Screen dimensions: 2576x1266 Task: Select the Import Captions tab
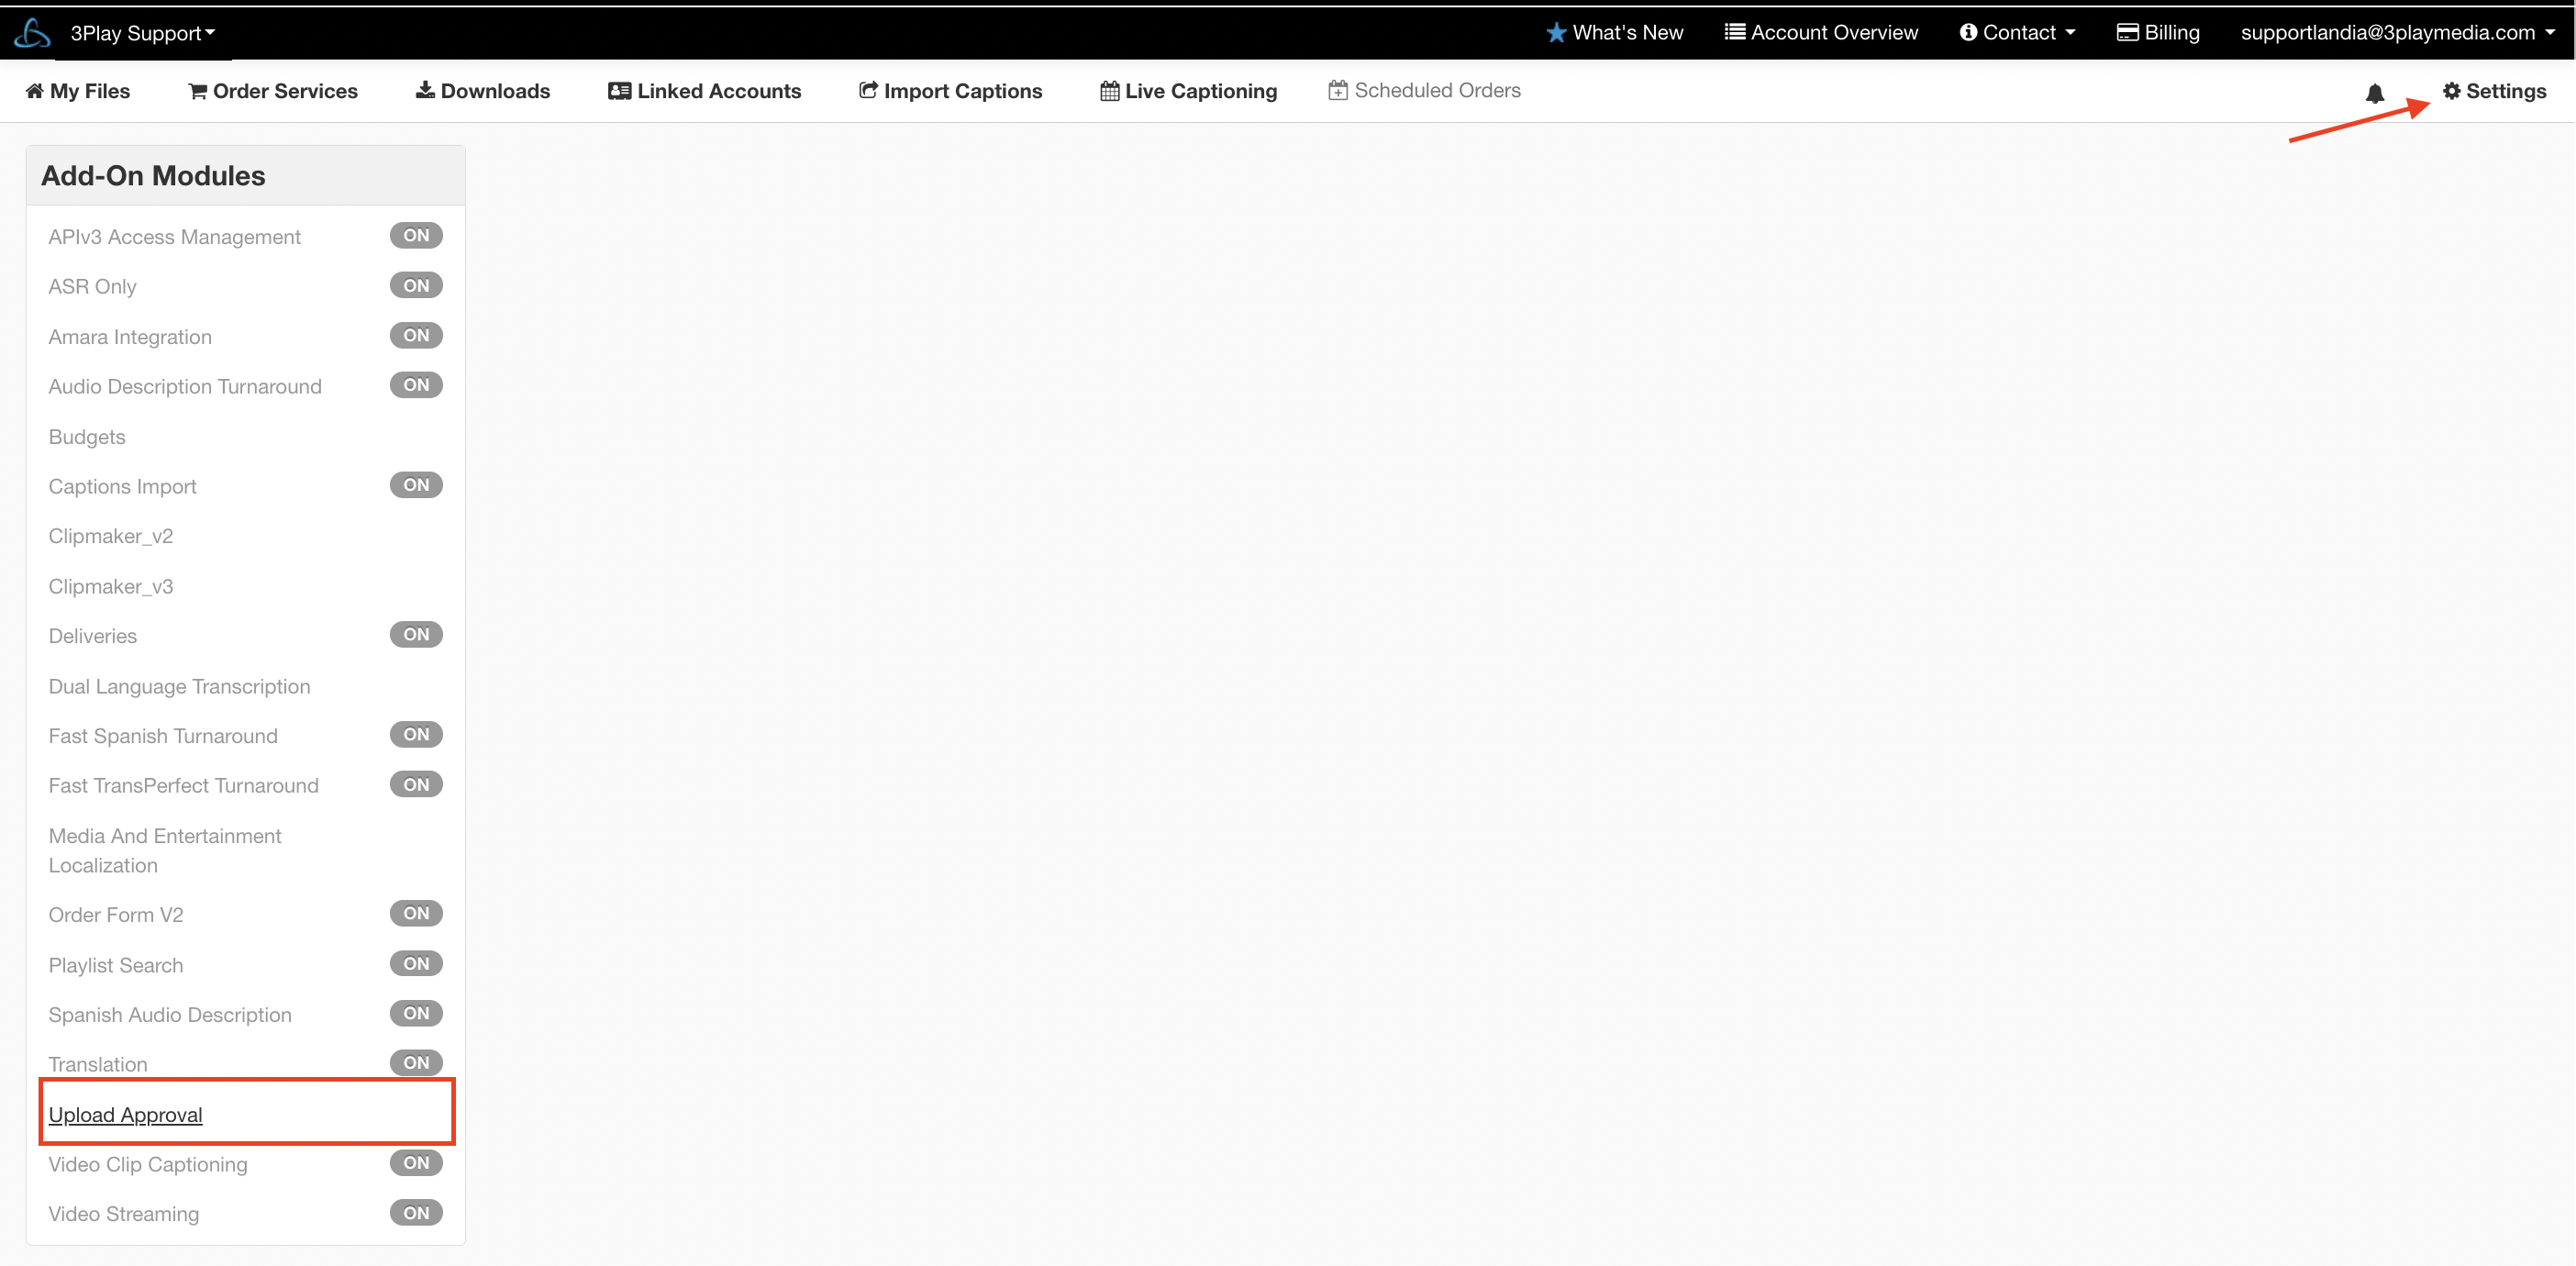pos(950,91)
